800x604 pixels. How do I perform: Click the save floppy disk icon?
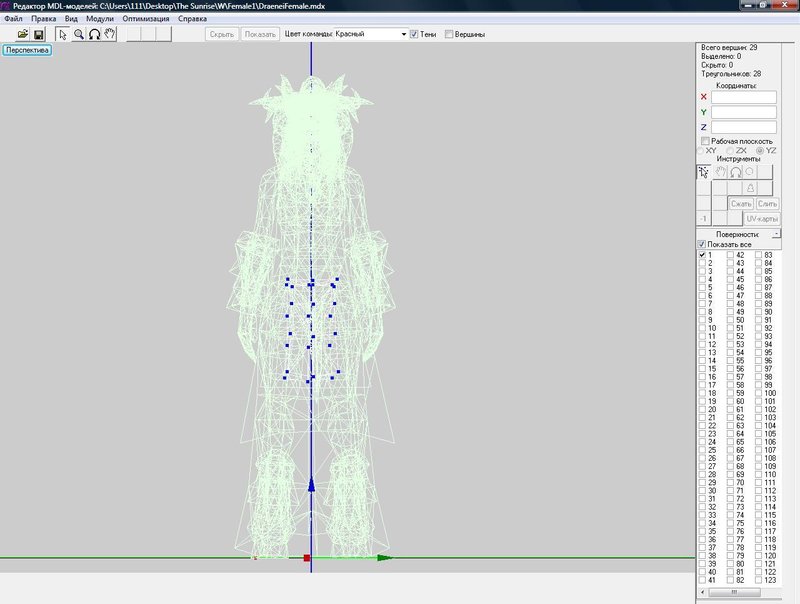39,34
